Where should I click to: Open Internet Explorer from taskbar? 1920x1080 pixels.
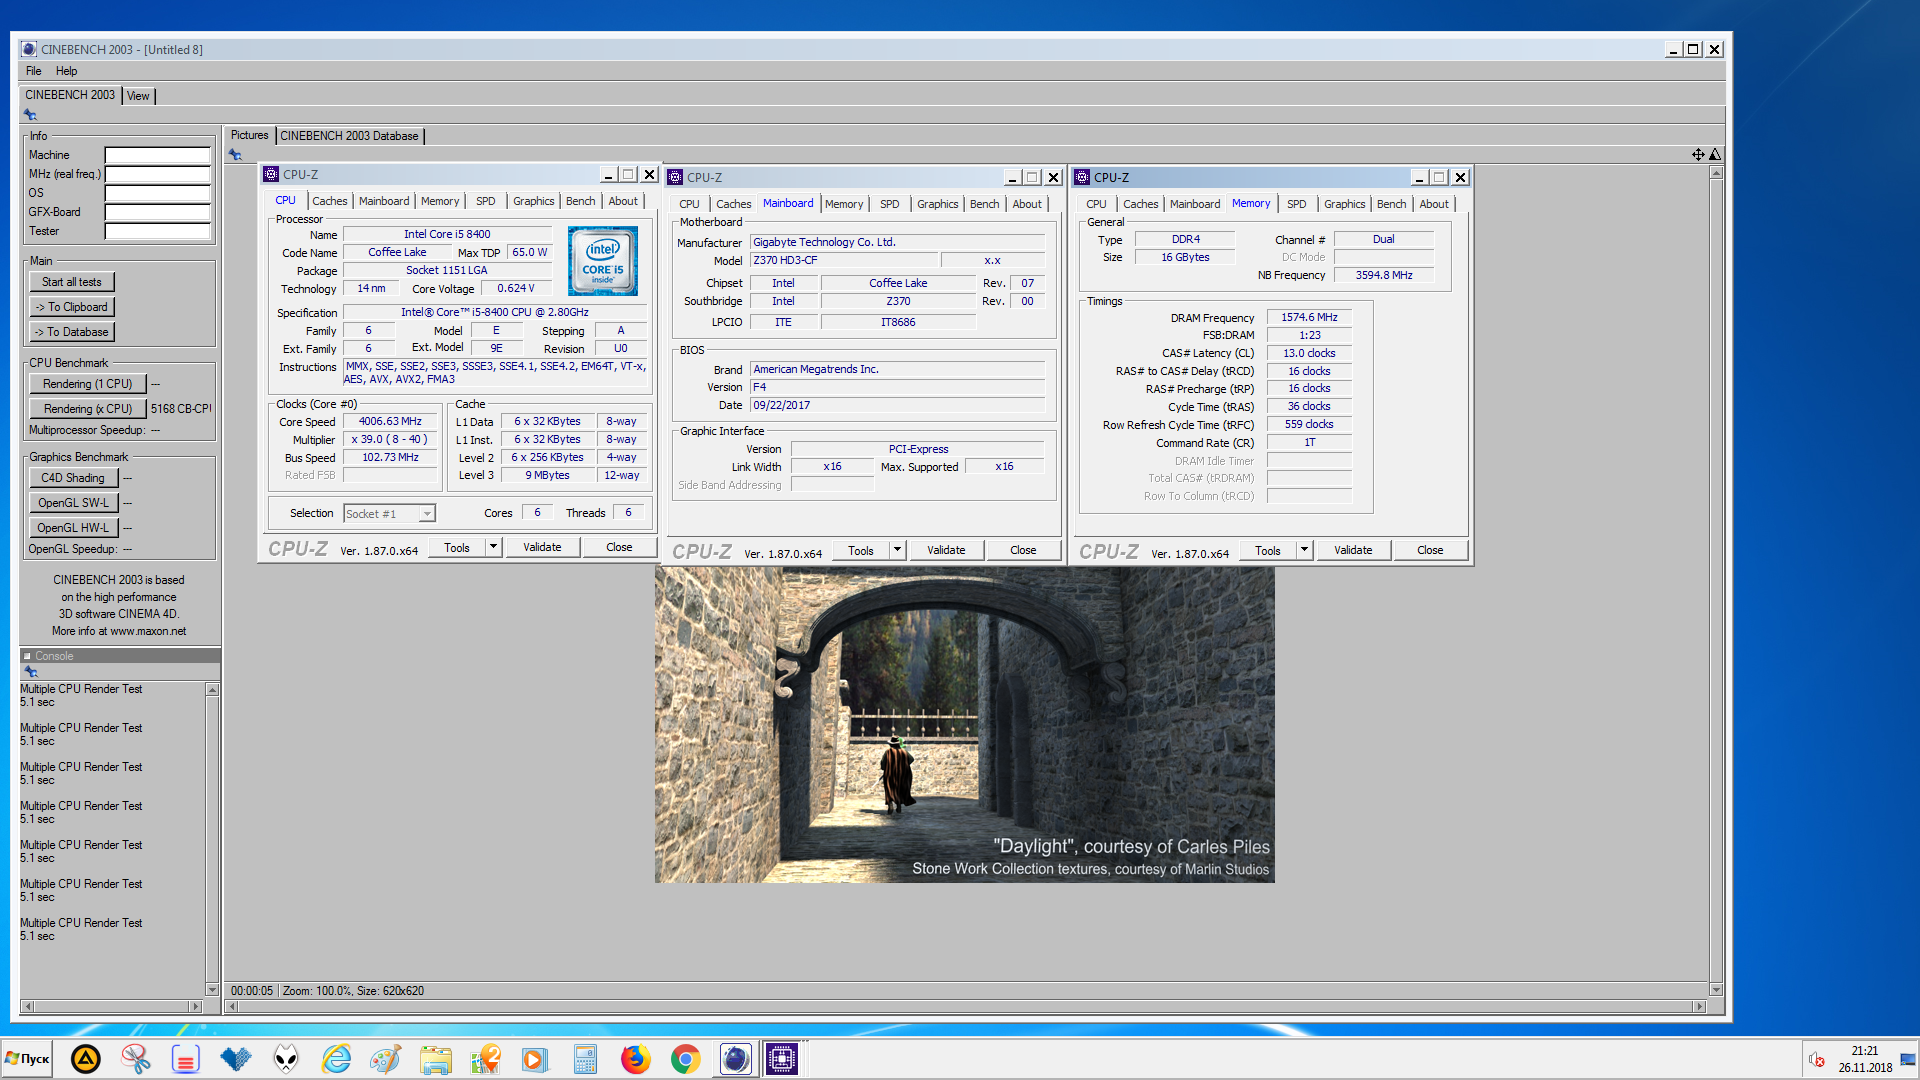click(336, 1059)
